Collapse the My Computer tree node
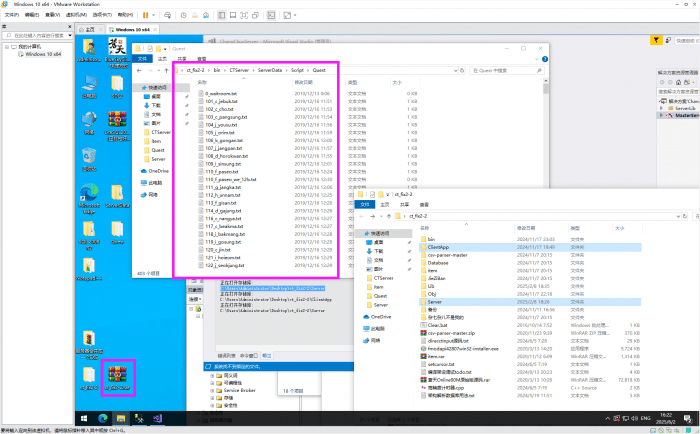Image resolution: width=700 pixels, height=434 pixels. [7, 46]
